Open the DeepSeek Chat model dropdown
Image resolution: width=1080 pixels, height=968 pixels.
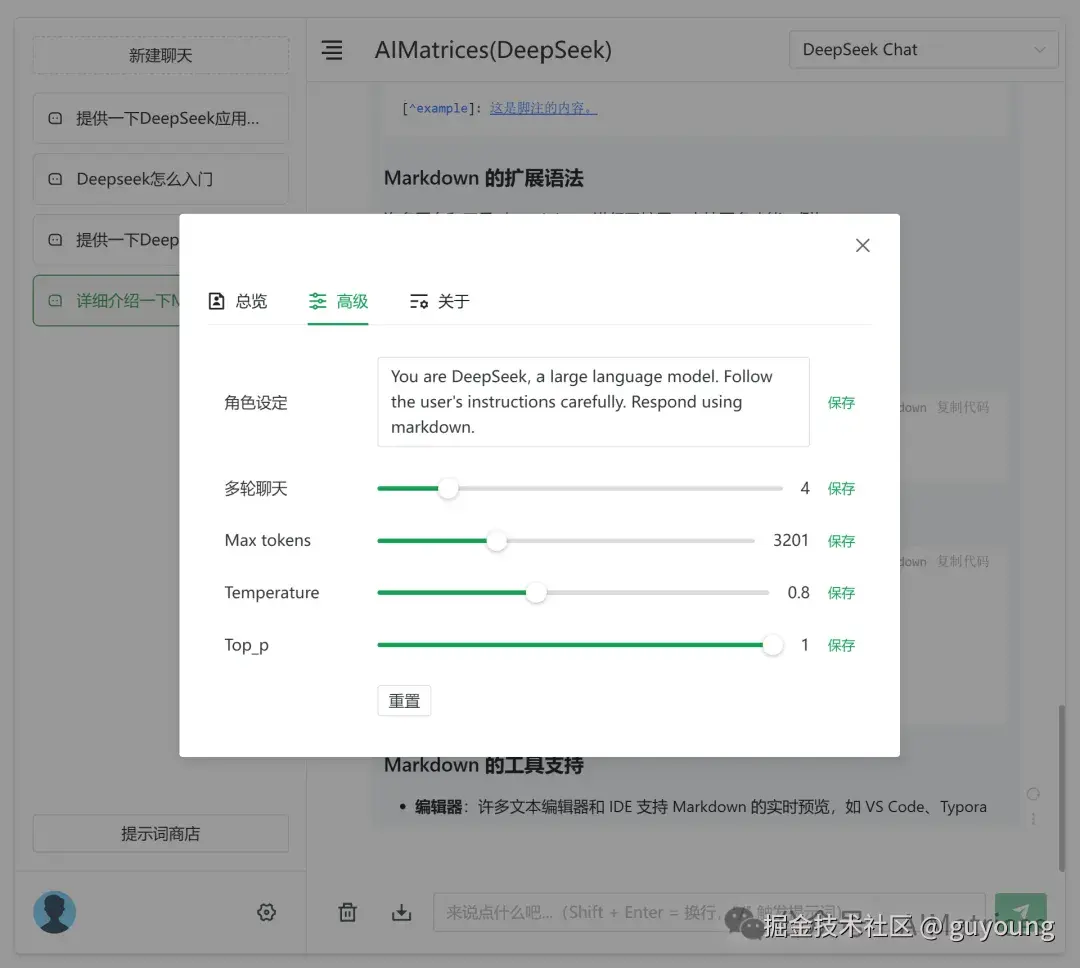(x=922, y=48)
